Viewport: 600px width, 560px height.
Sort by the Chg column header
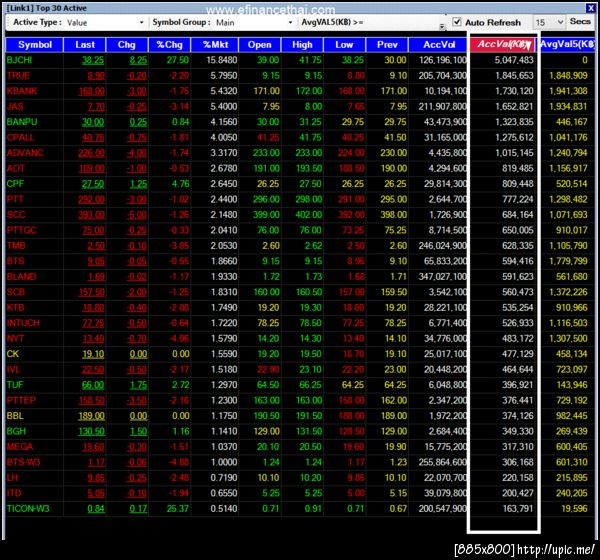tap(127, 45)
